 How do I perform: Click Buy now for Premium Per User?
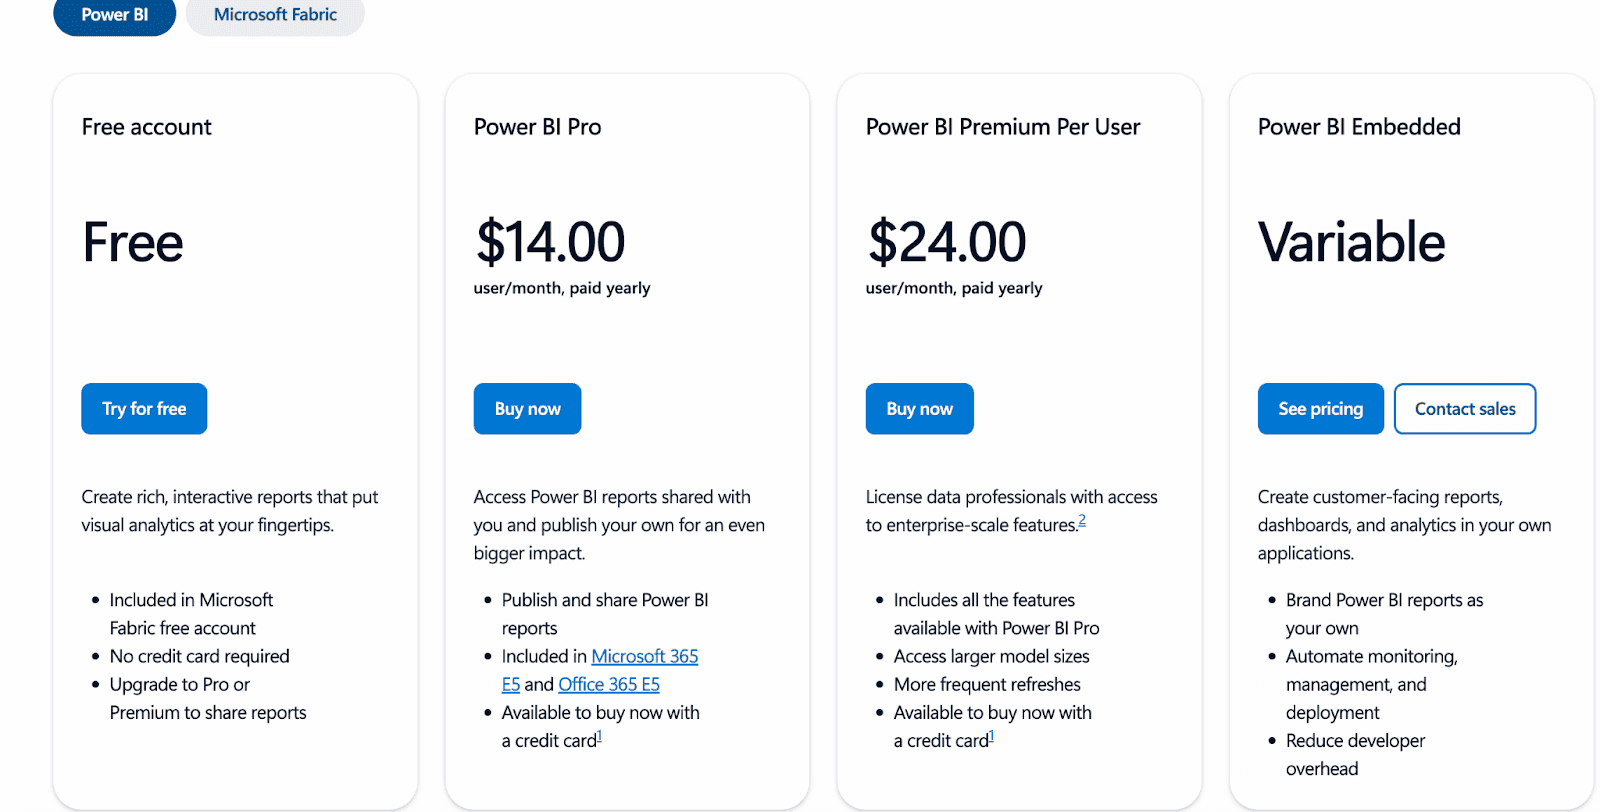(x=918, y=408)
